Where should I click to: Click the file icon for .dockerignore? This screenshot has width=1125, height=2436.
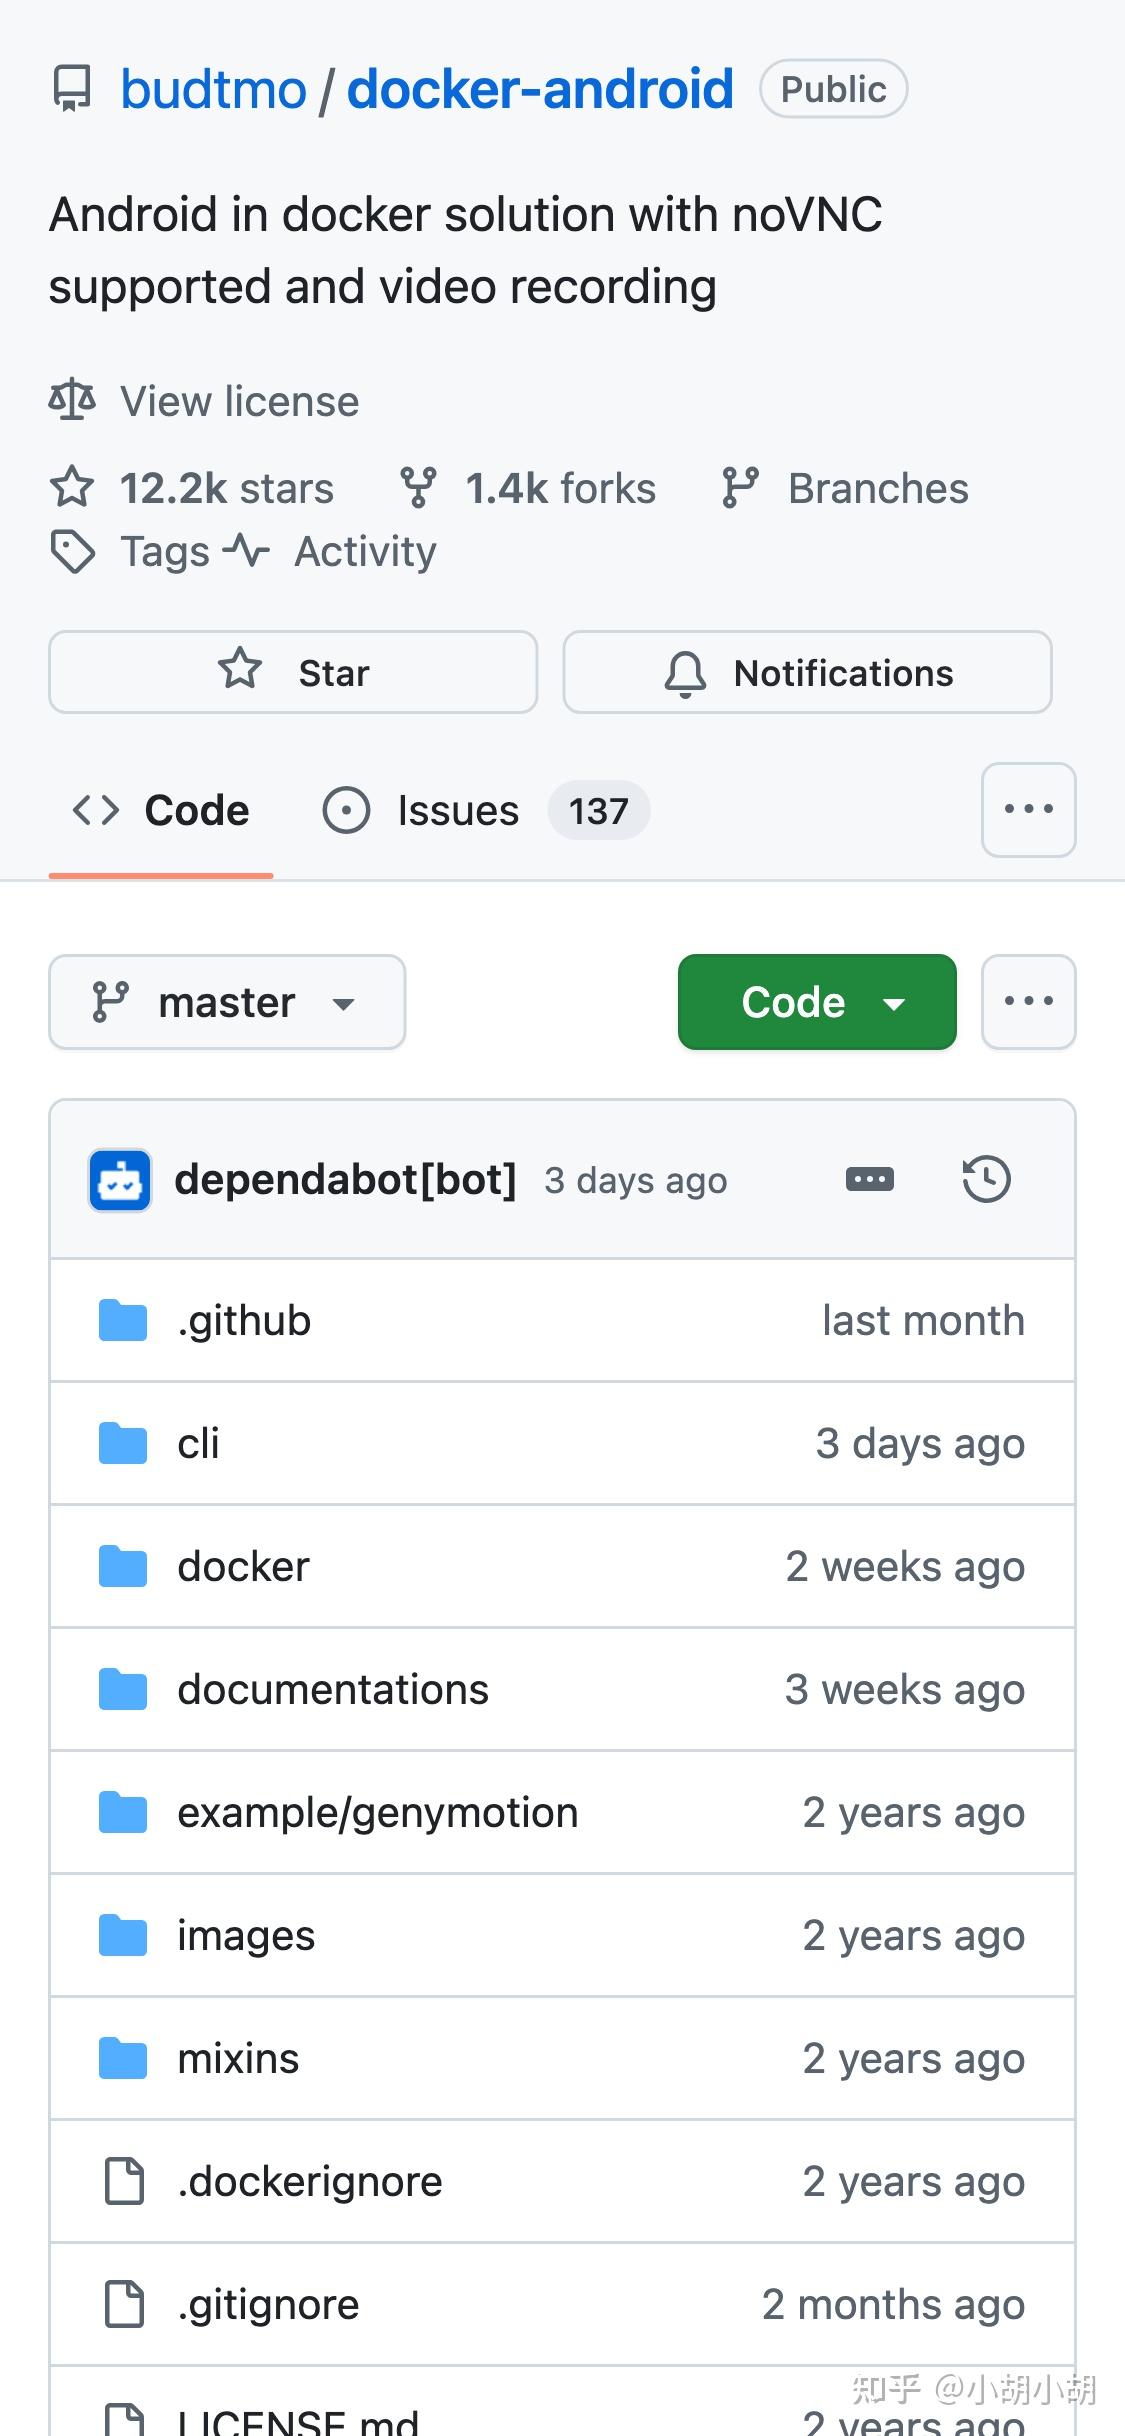[124, 2181]
